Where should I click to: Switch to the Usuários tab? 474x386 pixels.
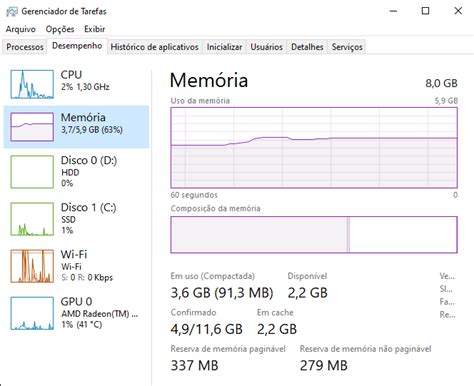click(267, 47)
